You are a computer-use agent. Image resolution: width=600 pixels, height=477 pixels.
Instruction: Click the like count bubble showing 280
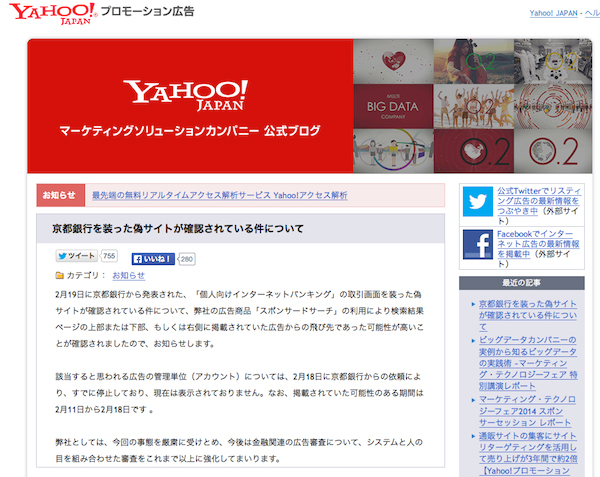186,259
